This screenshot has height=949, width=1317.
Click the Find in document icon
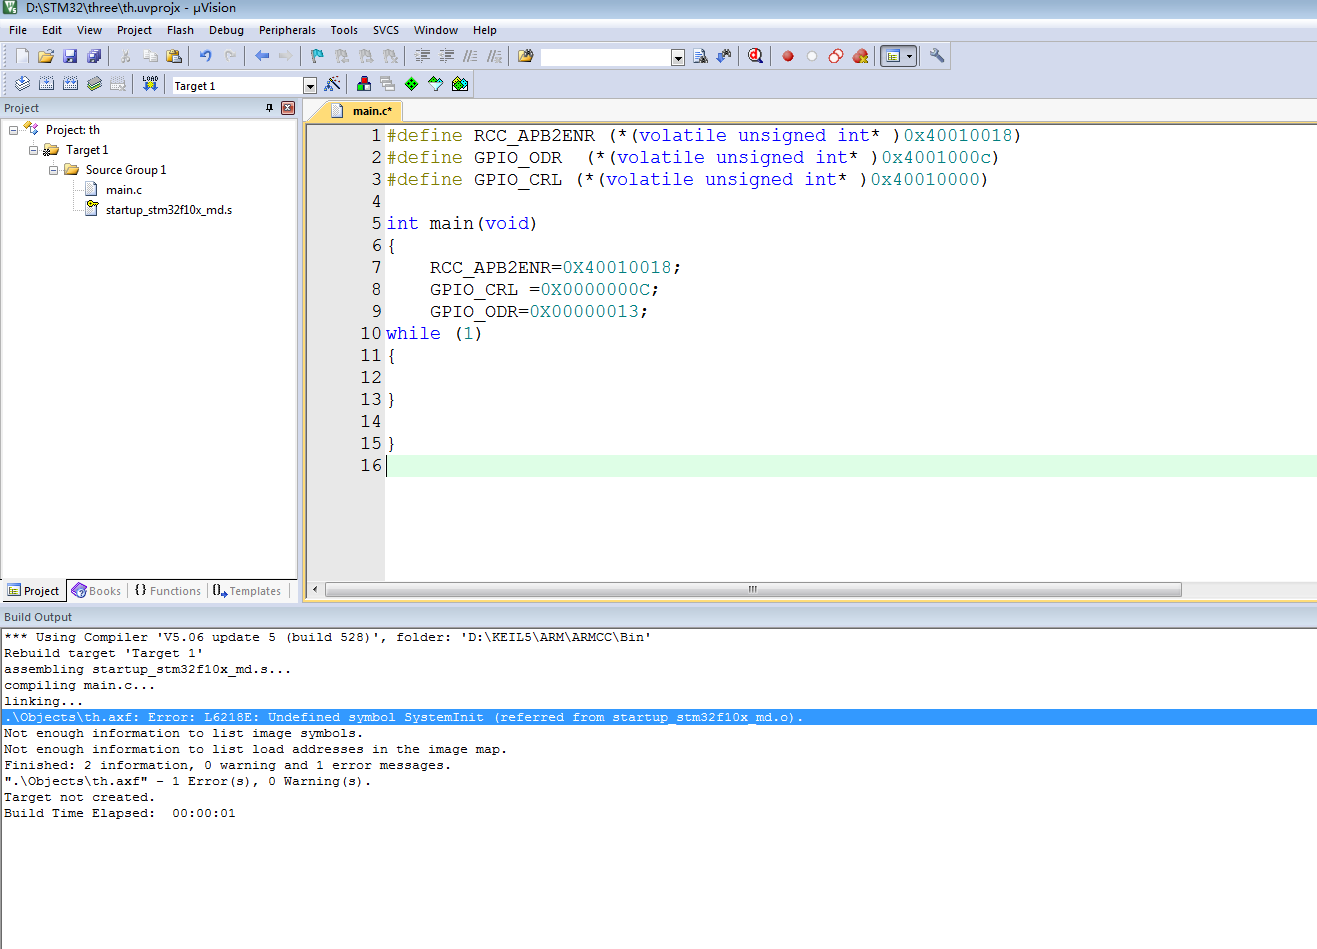coord(700,56)
